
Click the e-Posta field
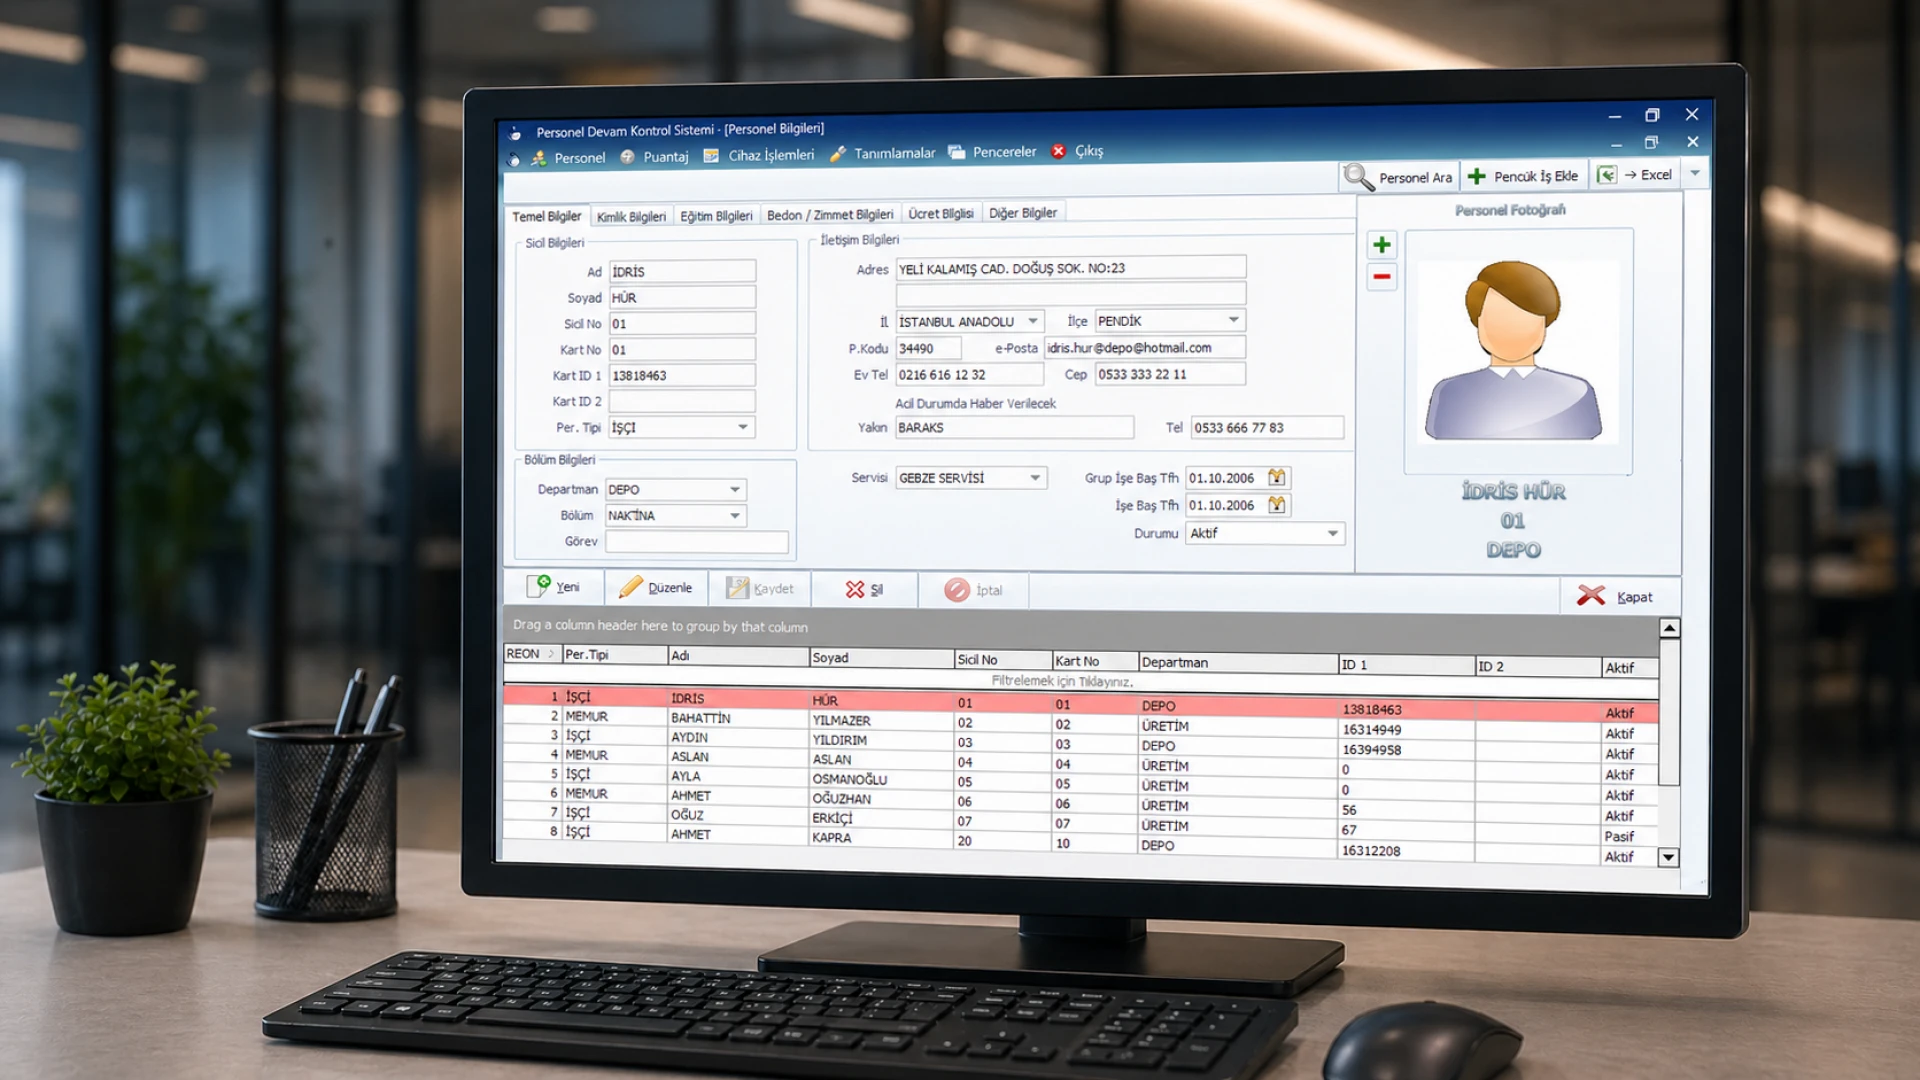(1145, 348)
